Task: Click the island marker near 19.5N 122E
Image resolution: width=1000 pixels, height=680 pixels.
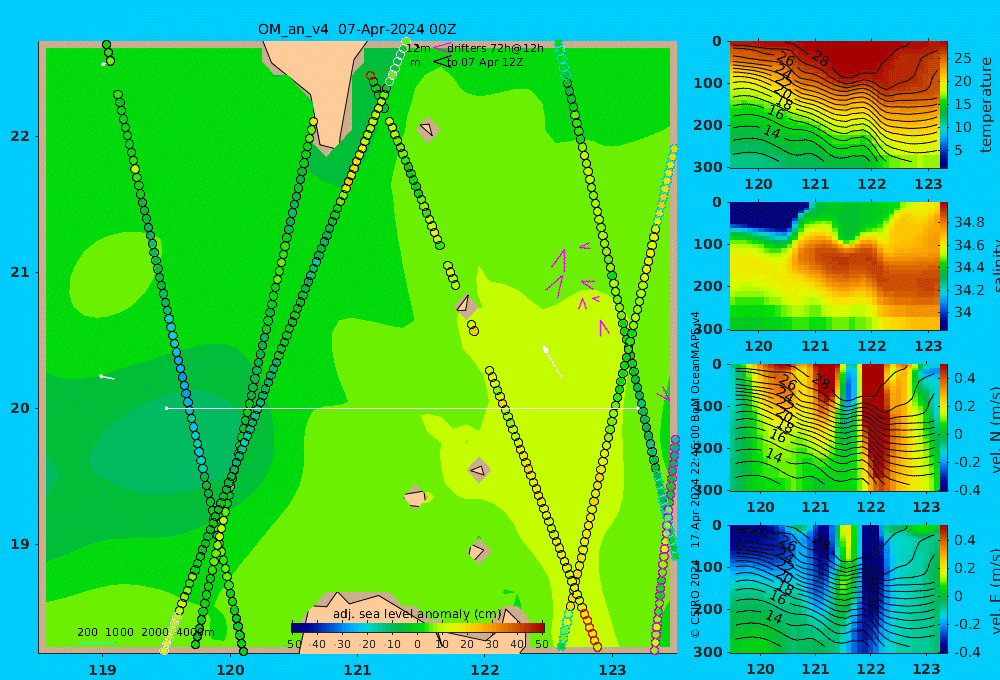Action: click(x=478, y=471)
